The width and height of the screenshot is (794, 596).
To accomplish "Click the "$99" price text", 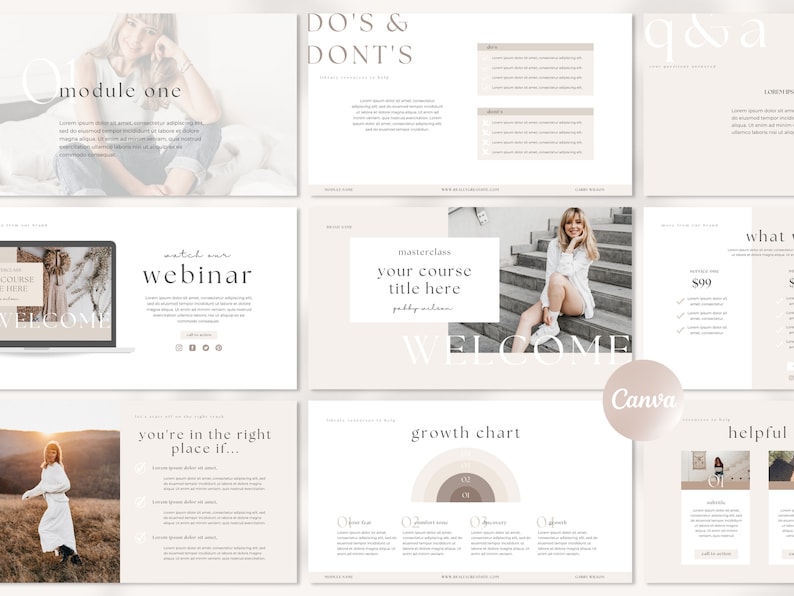I will point(702,283).
